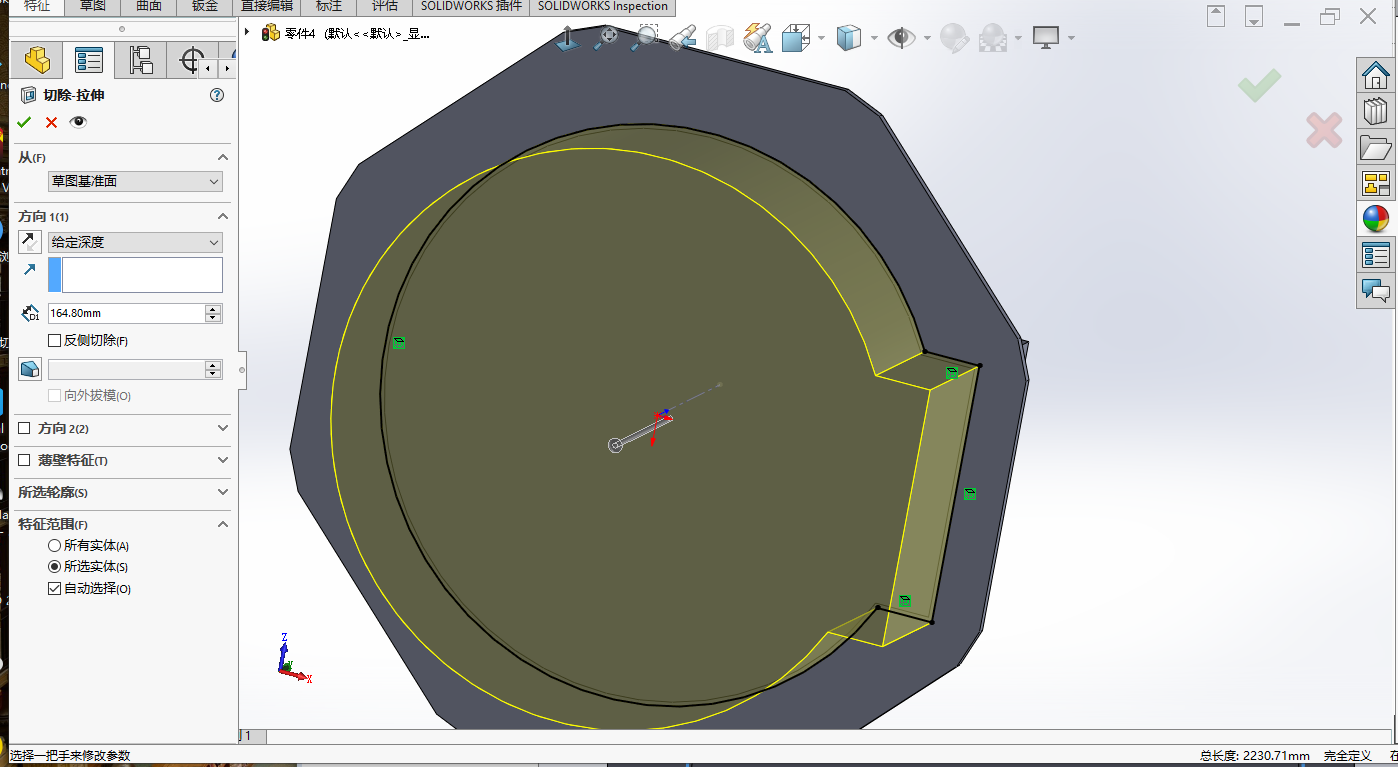Viewport: 1398px width, 767px height.
Task: Click the view orientation normal-to icon
Action: point(567,38)
